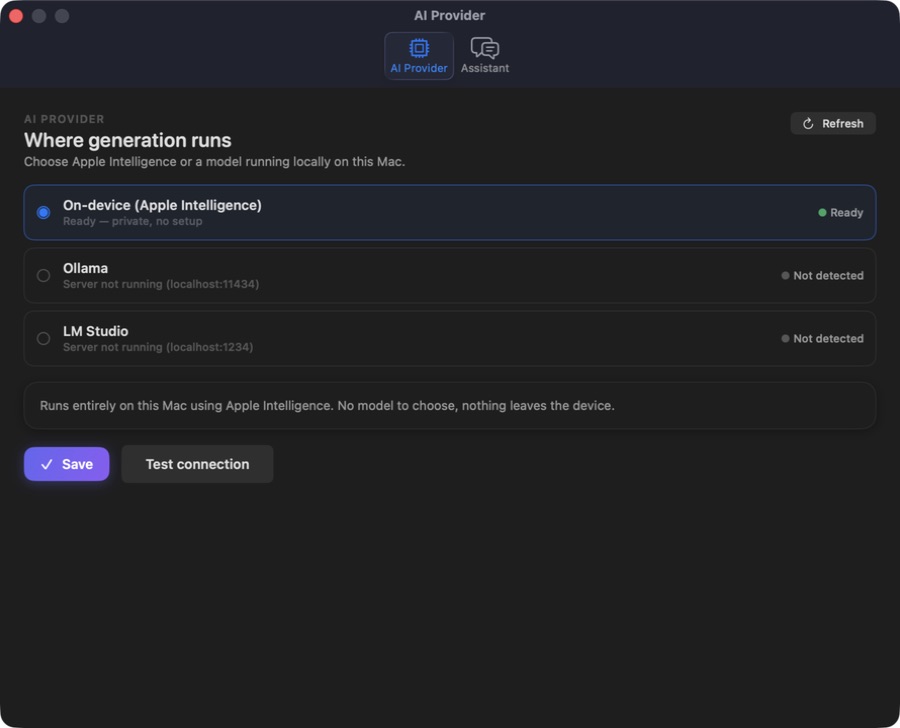Click the window title "AI Provider"

(x=449, y=16)
